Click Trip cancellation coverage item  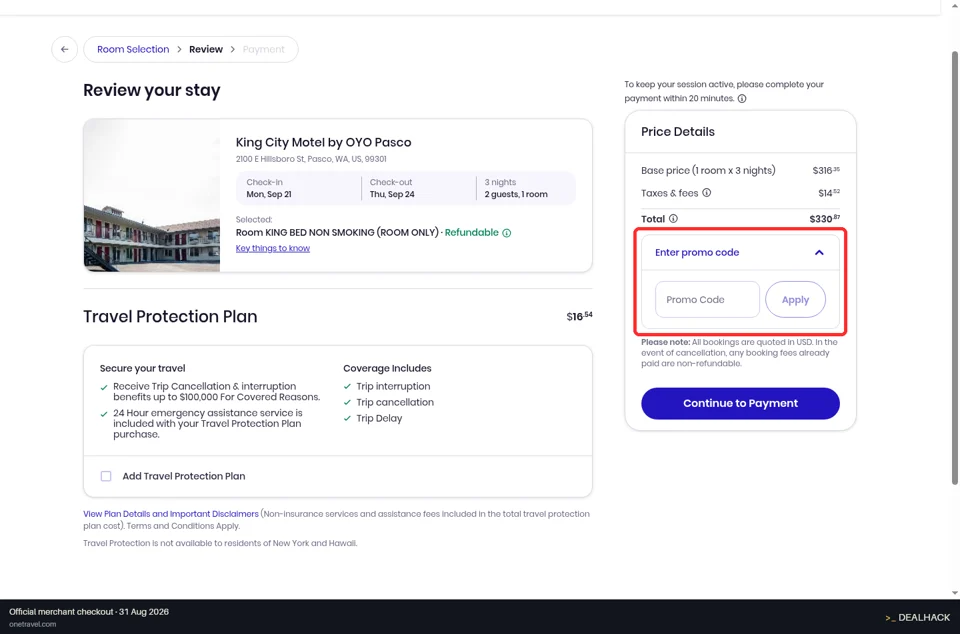(x=395, y=402)
